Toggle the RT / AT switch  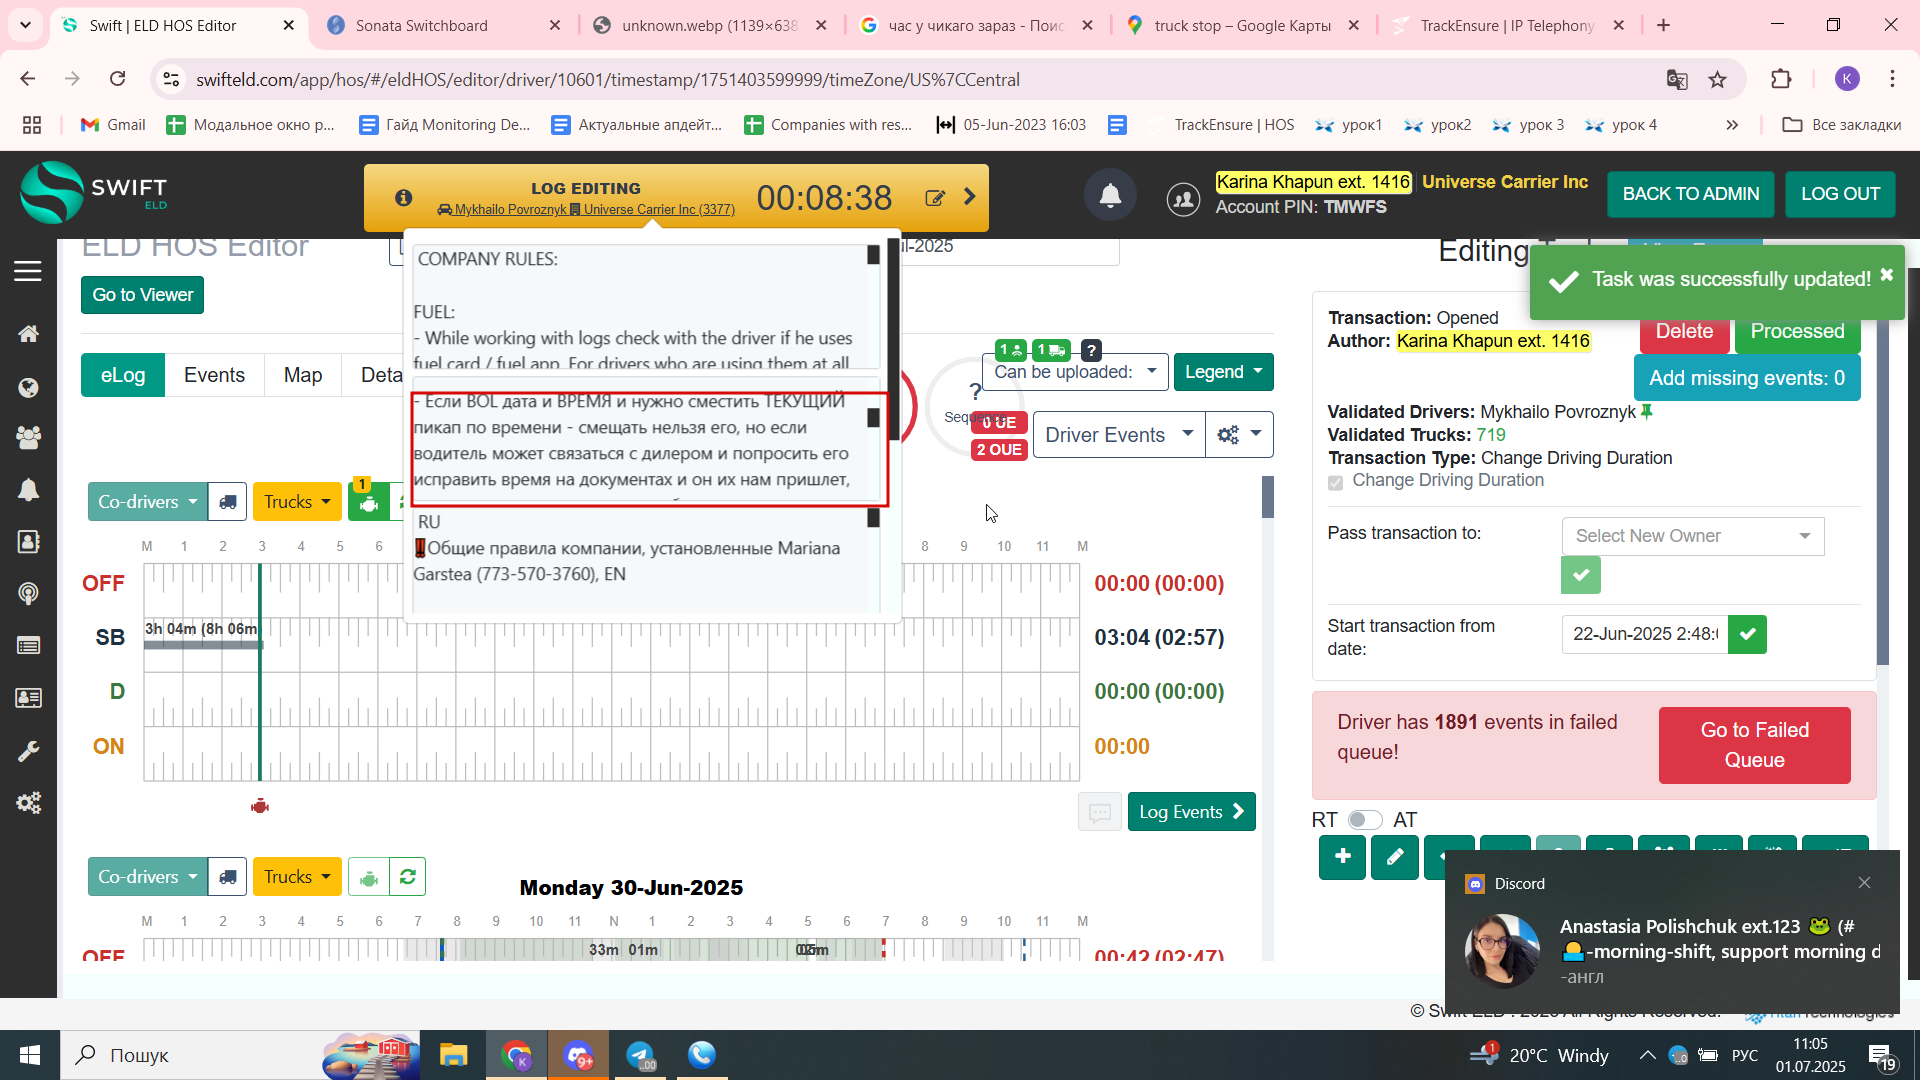click(1364, 820)
